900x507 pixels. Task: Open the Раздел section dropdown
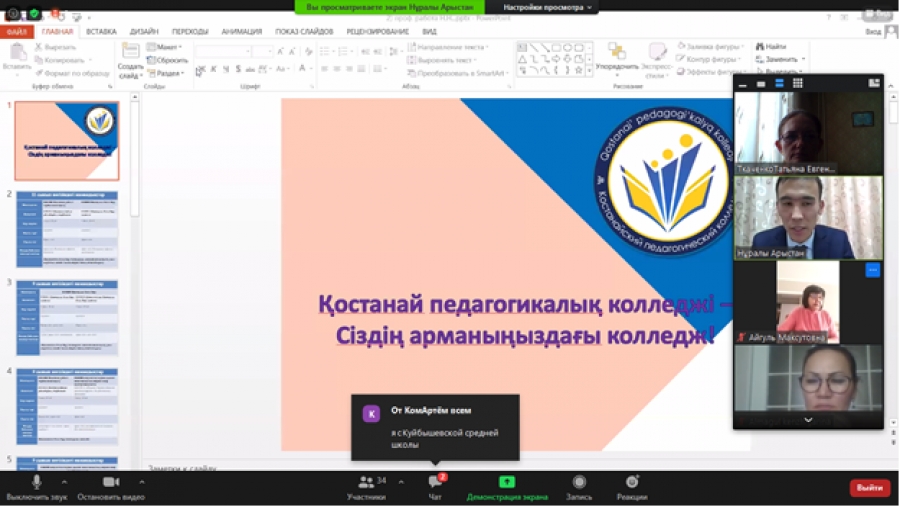click(x=166, y=73)
